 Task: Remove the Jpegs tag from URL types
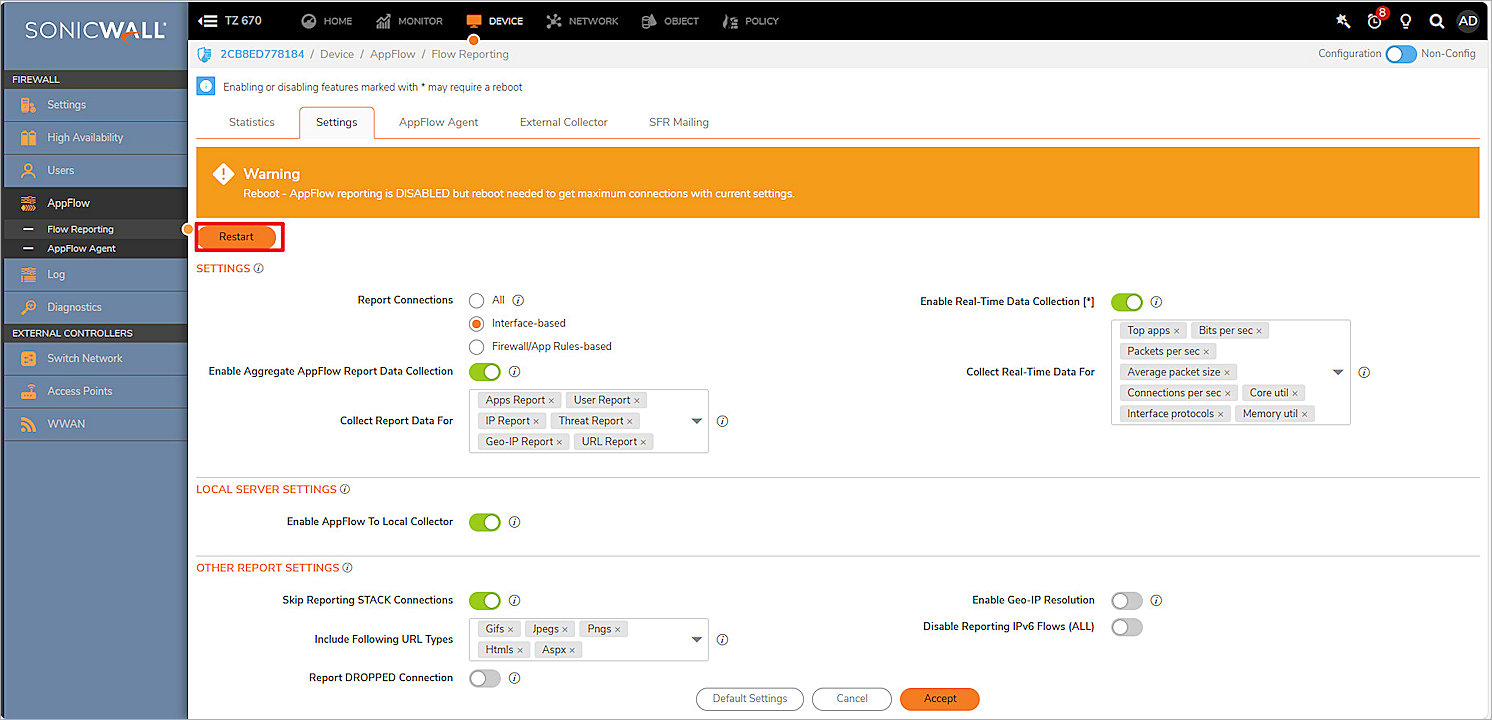567,628
